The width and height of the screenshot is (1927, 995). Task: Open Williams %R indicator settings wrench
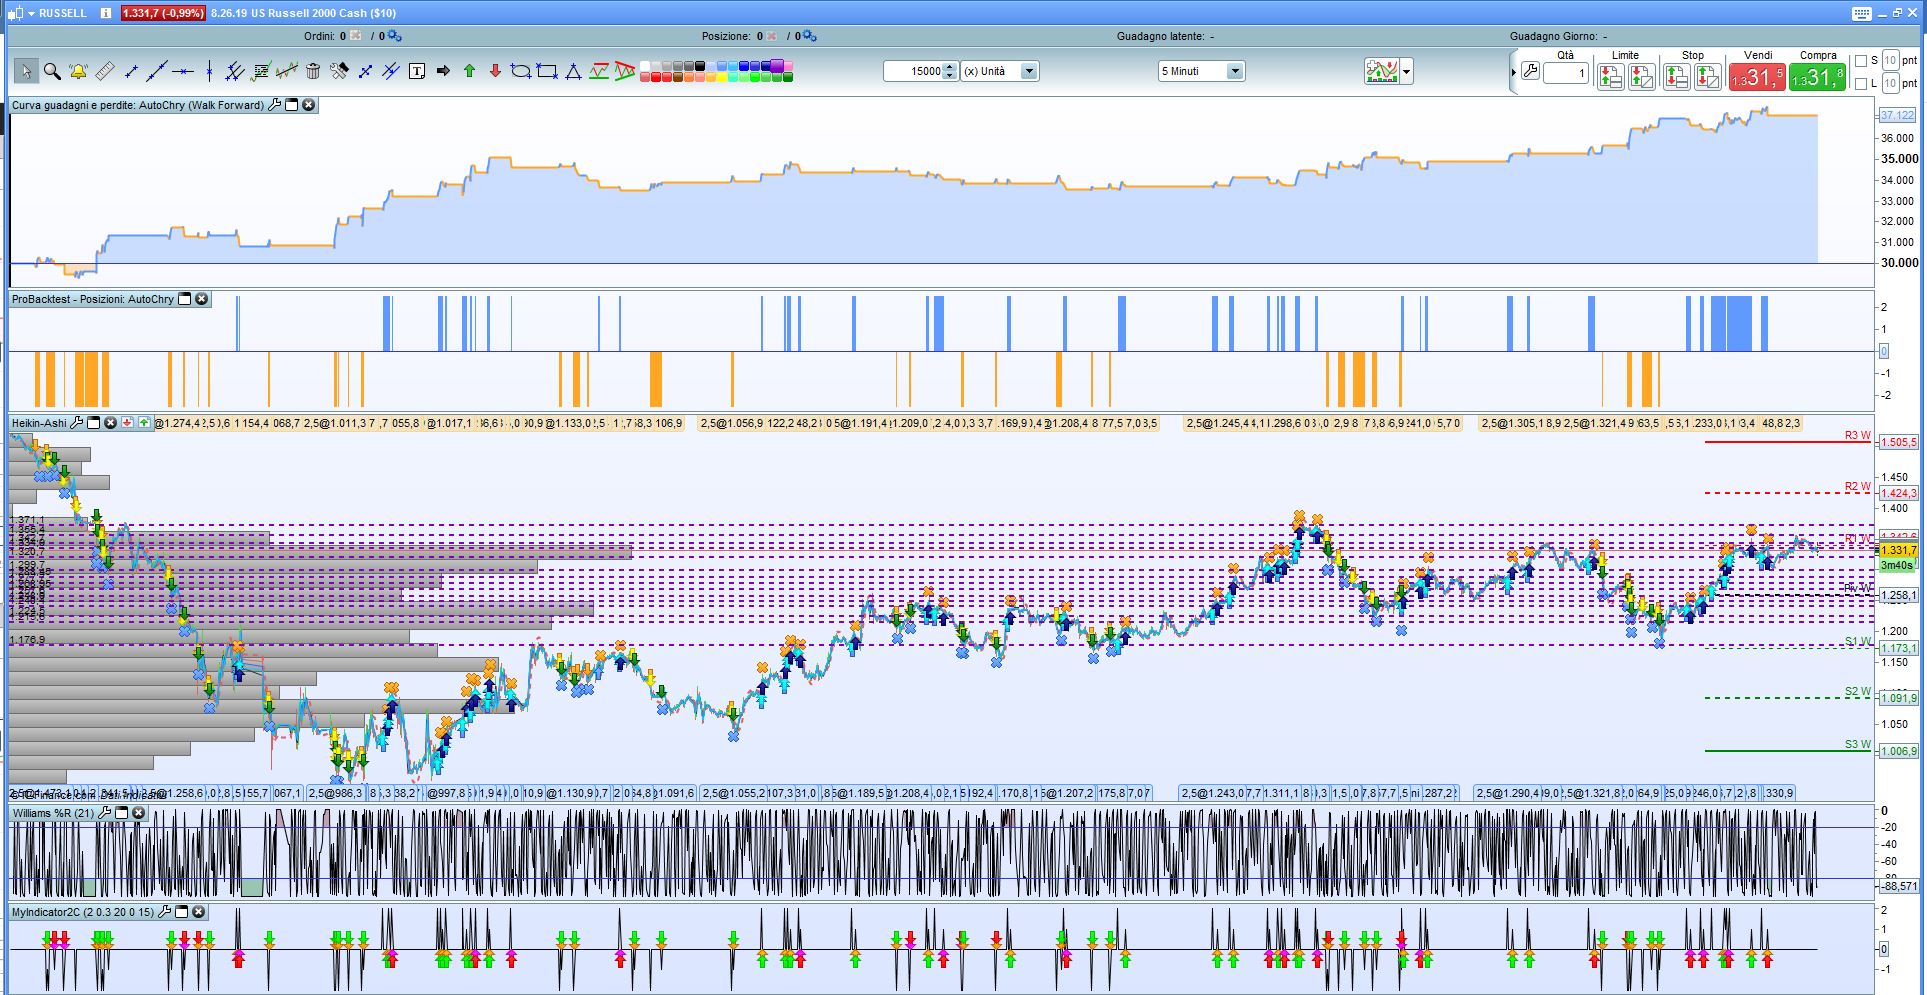click(105, 814)
